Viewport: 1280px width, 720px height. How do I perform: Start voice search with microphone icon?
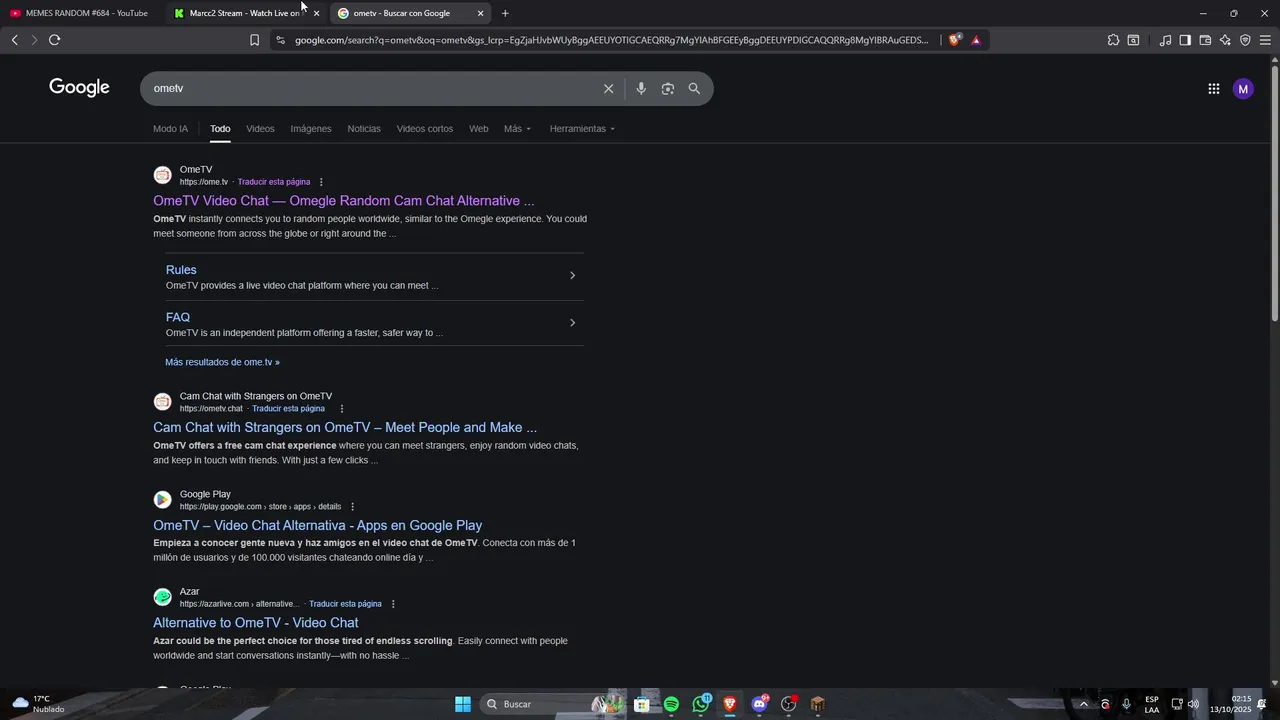[x=641, y=89]
